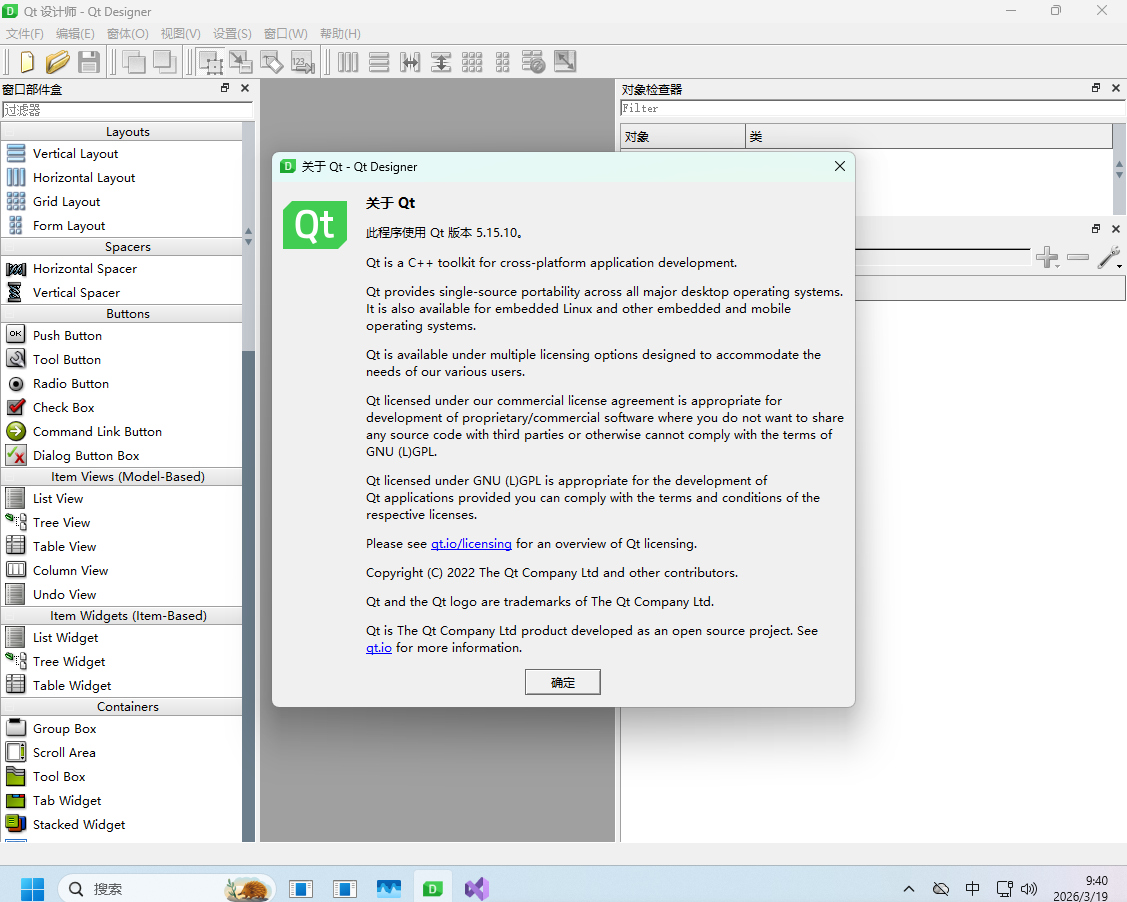
Task: Click the remove dynamic property minus button
Action: [1078, 257]
